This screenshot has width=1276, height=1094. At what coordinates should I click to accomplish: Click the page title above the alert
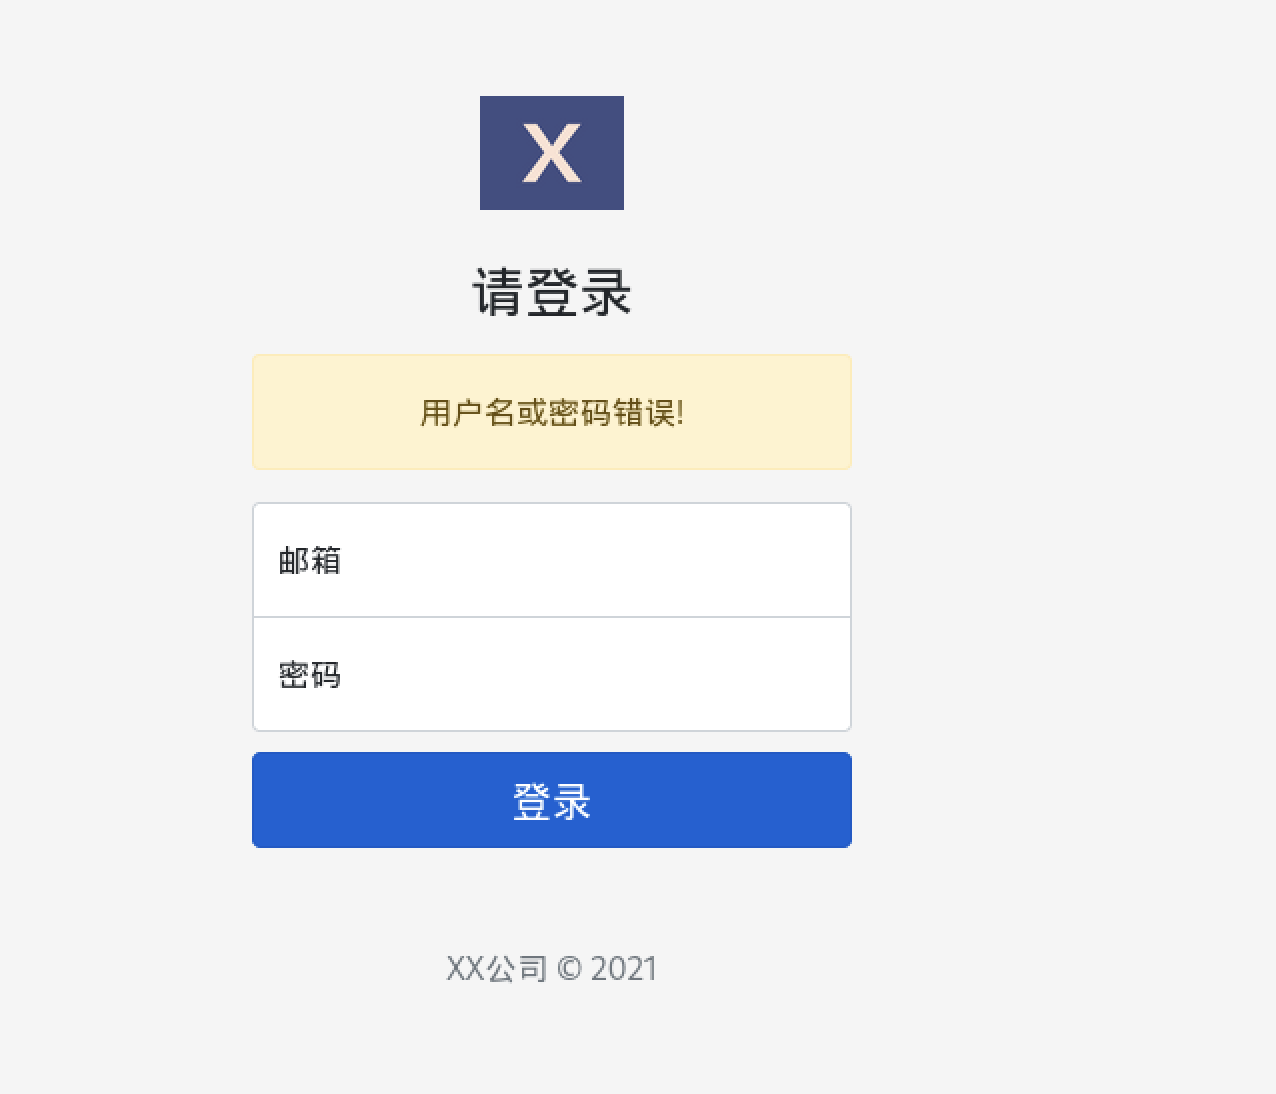pyautogui.click(x=551, y=292)
